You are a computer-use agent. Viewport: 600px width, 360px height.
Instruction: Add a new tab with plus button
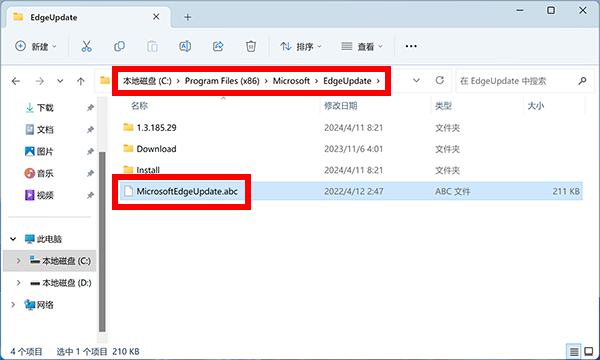pyautogui.click(x=188, y=17)
